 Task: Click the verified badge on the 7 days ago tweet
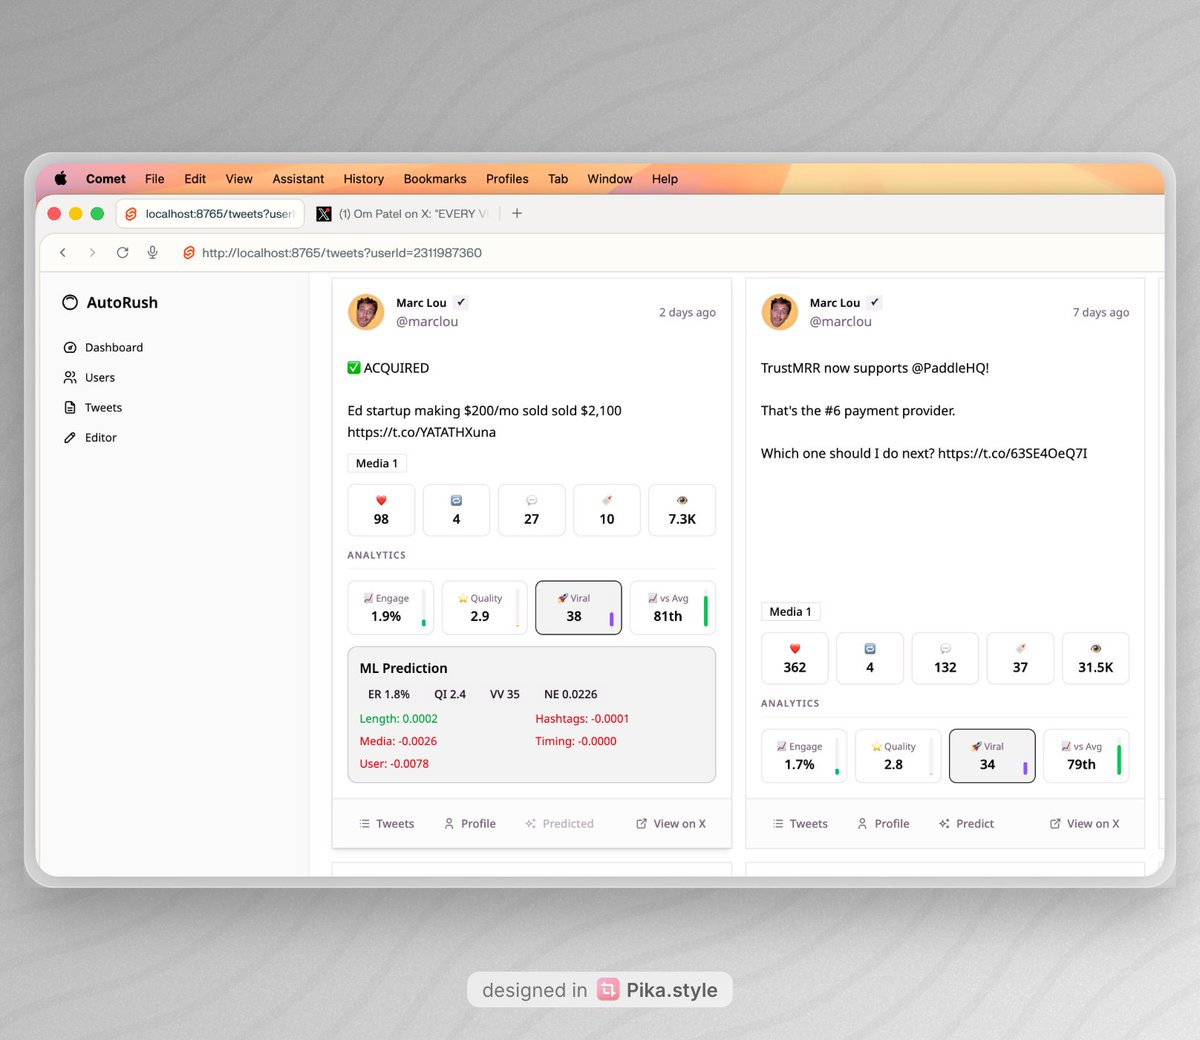(x=875, y=302)
